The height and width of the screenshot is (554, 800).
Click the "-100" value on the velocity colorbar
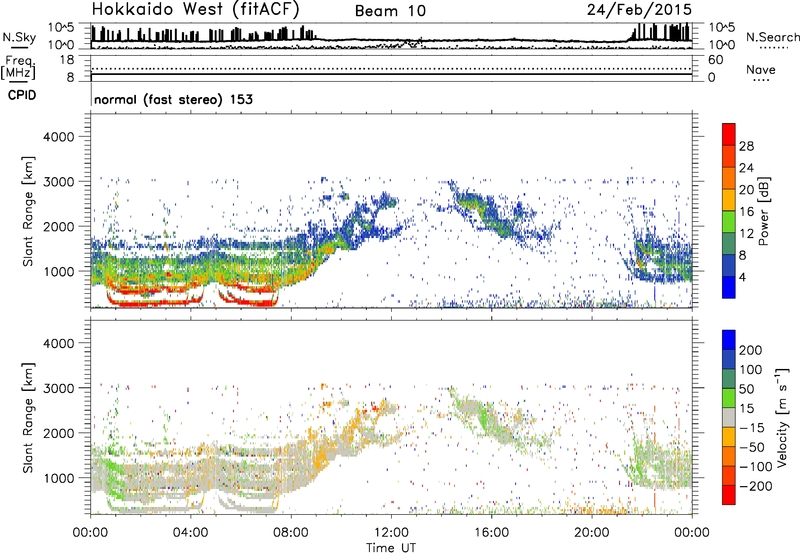pos(756,467)
